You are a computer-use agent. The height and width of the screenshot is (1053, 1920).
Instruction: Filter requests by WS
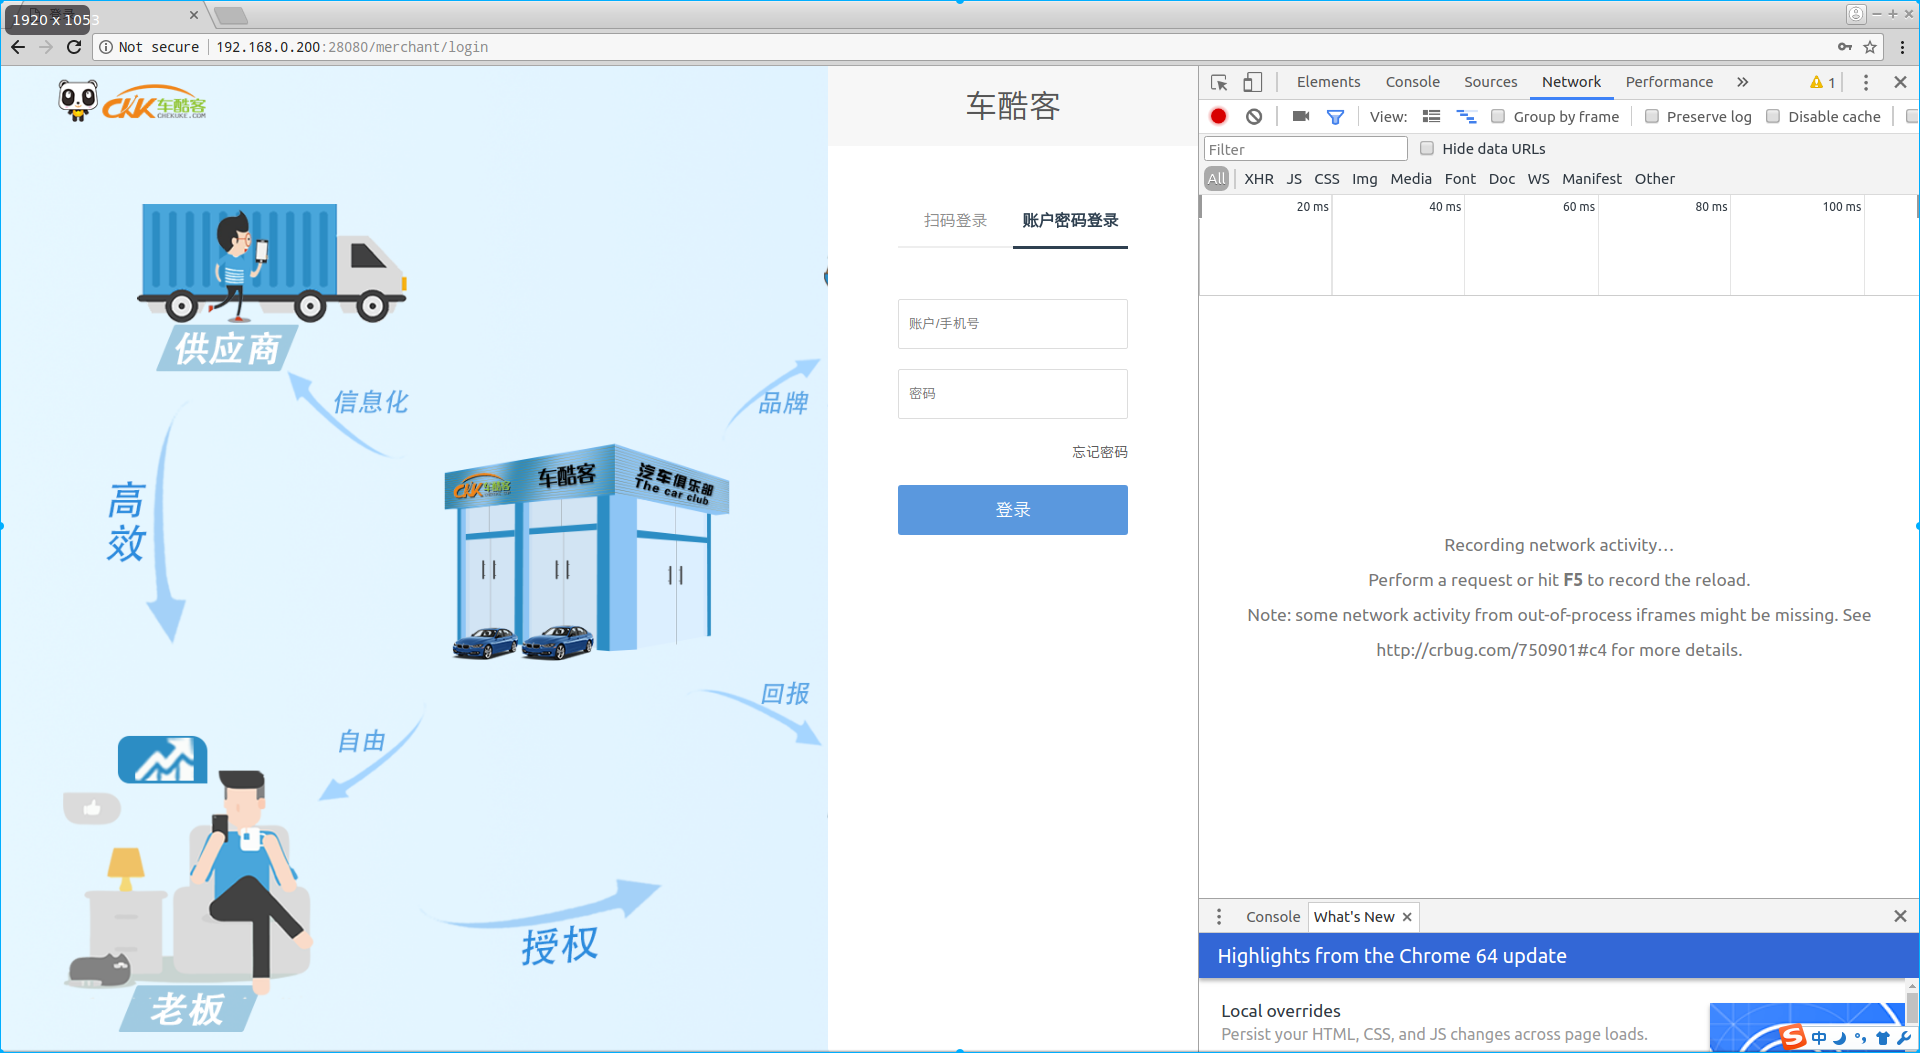coord(1538,179)
